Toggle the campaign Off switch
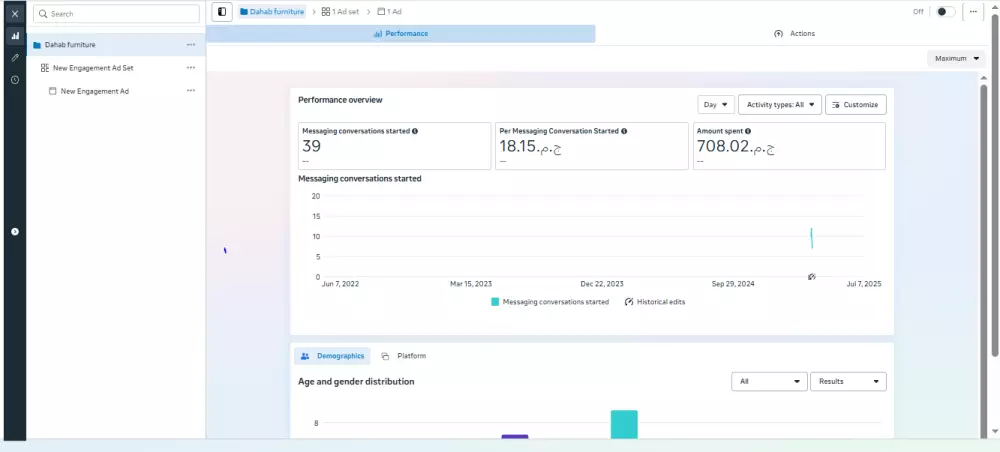The image size is (1000, 452). (x=945, y=11)
